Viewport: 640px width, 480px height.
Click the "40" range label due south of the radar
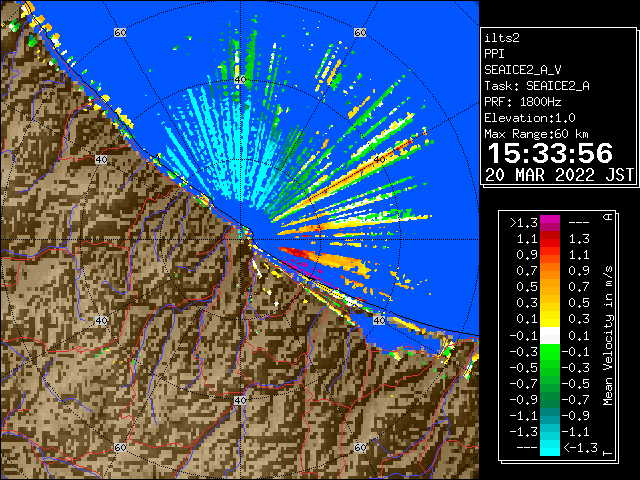tap(240, 400)
